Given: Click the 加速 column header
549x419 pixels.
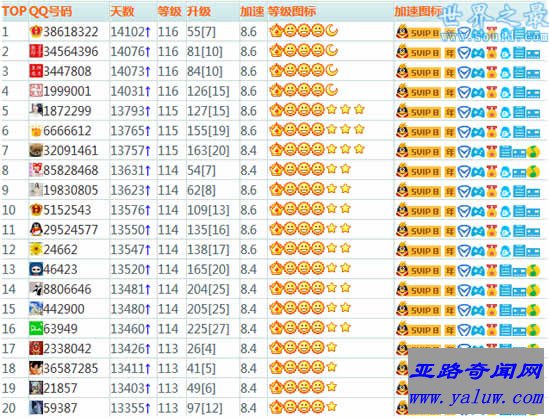Looking at the screenshot, I should [252, 12].
